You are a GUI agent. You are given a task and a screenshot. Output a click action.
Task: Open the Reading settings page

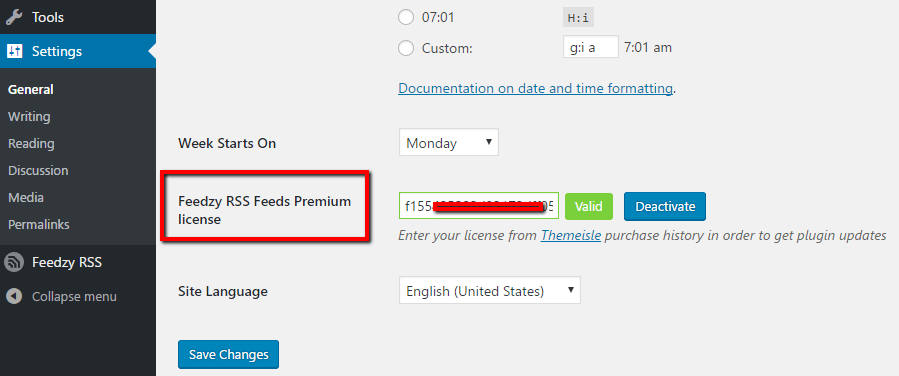[x=31, y=144]
